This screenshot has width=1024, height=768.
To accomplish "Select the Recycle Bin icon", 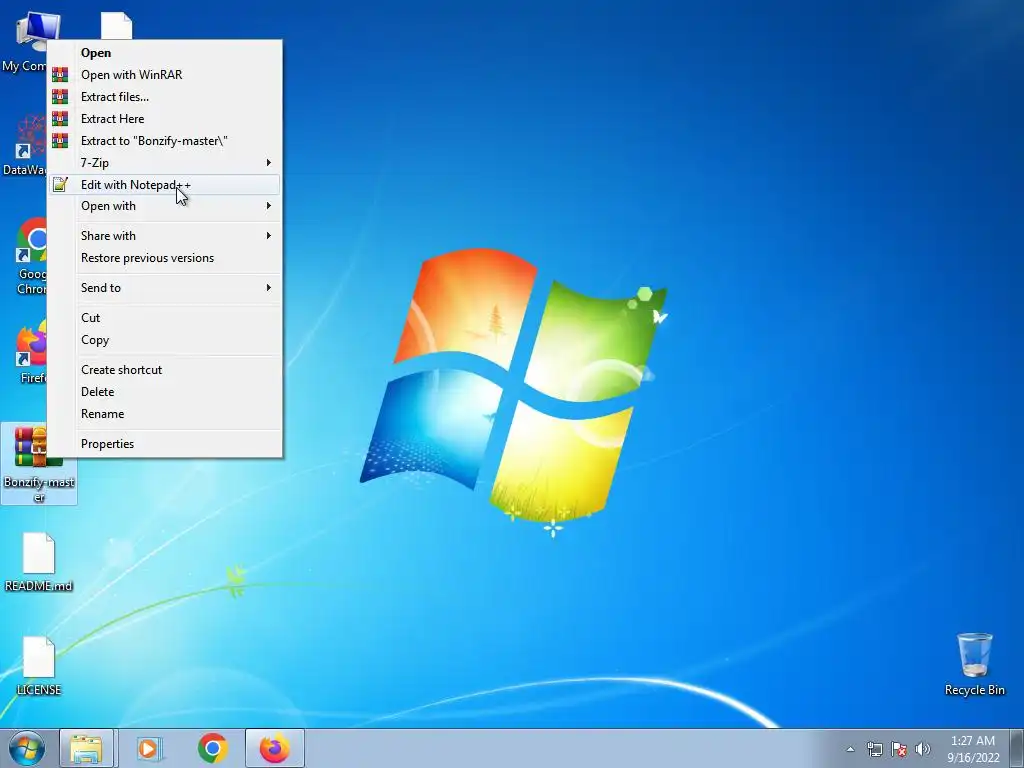I will pyautogui.click(x=974, y=664).
